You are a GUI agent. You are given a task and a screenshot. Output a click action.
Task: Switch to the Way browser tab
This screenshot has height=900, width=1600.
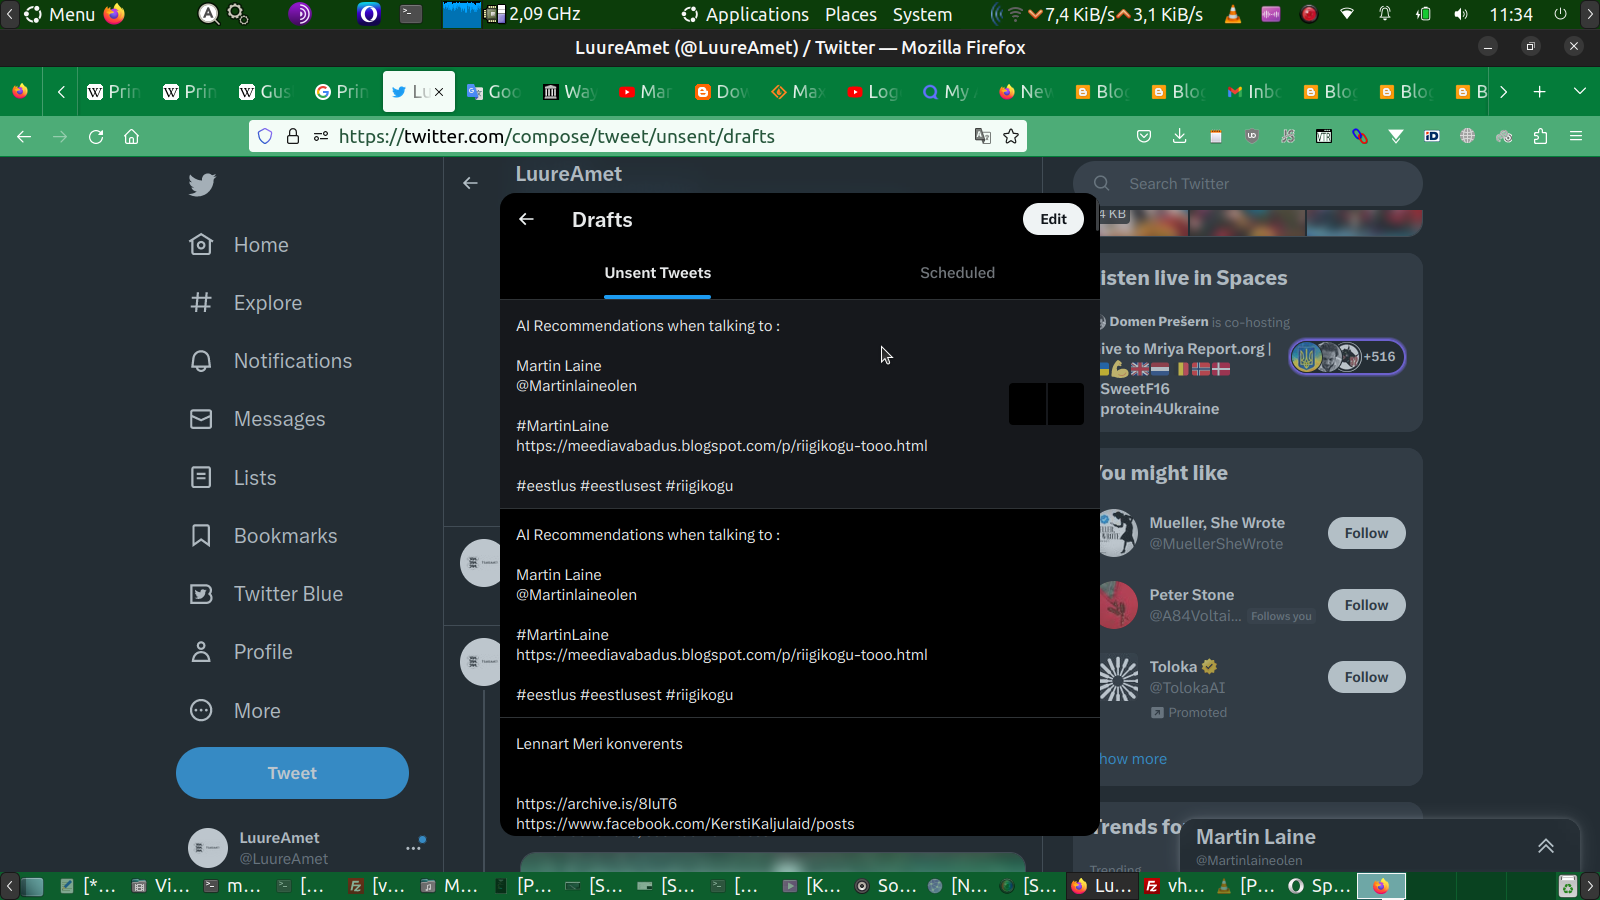coord(570,92)
